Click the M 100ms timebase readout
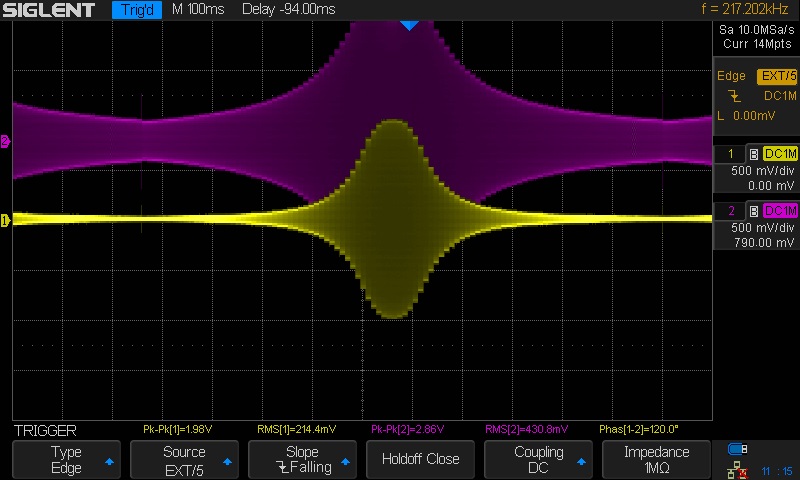Image resolution: width=800 pixels, height=480 pixels. [x=200, y=10]
